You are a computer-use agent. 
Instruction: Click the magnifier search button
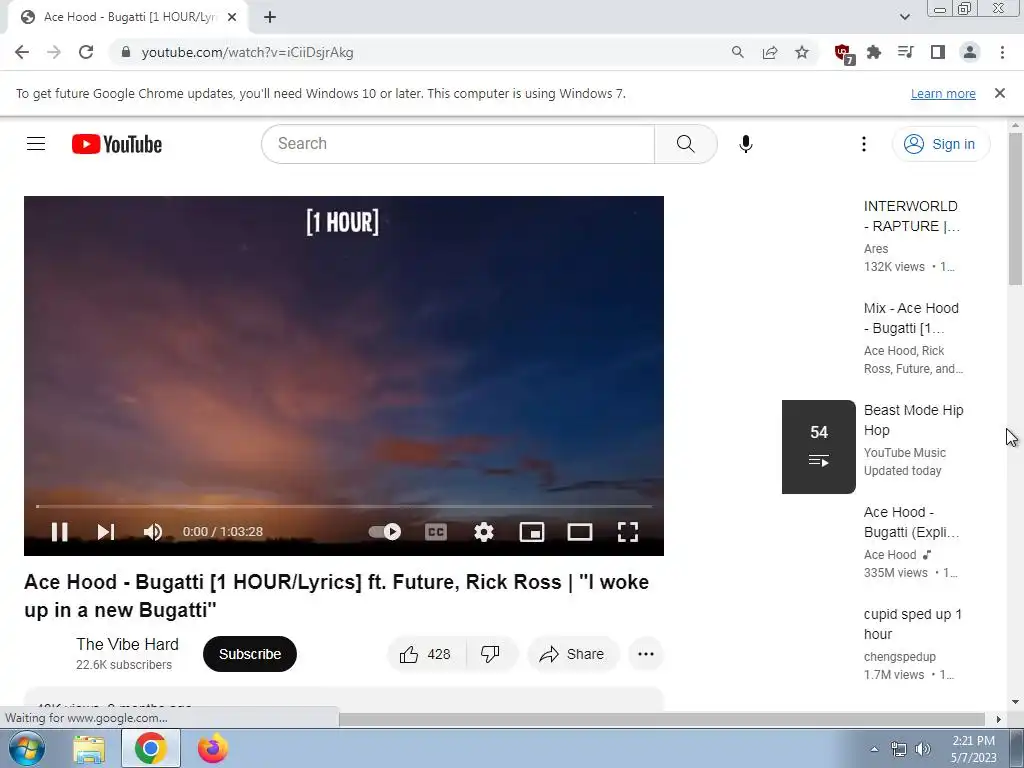686,144
